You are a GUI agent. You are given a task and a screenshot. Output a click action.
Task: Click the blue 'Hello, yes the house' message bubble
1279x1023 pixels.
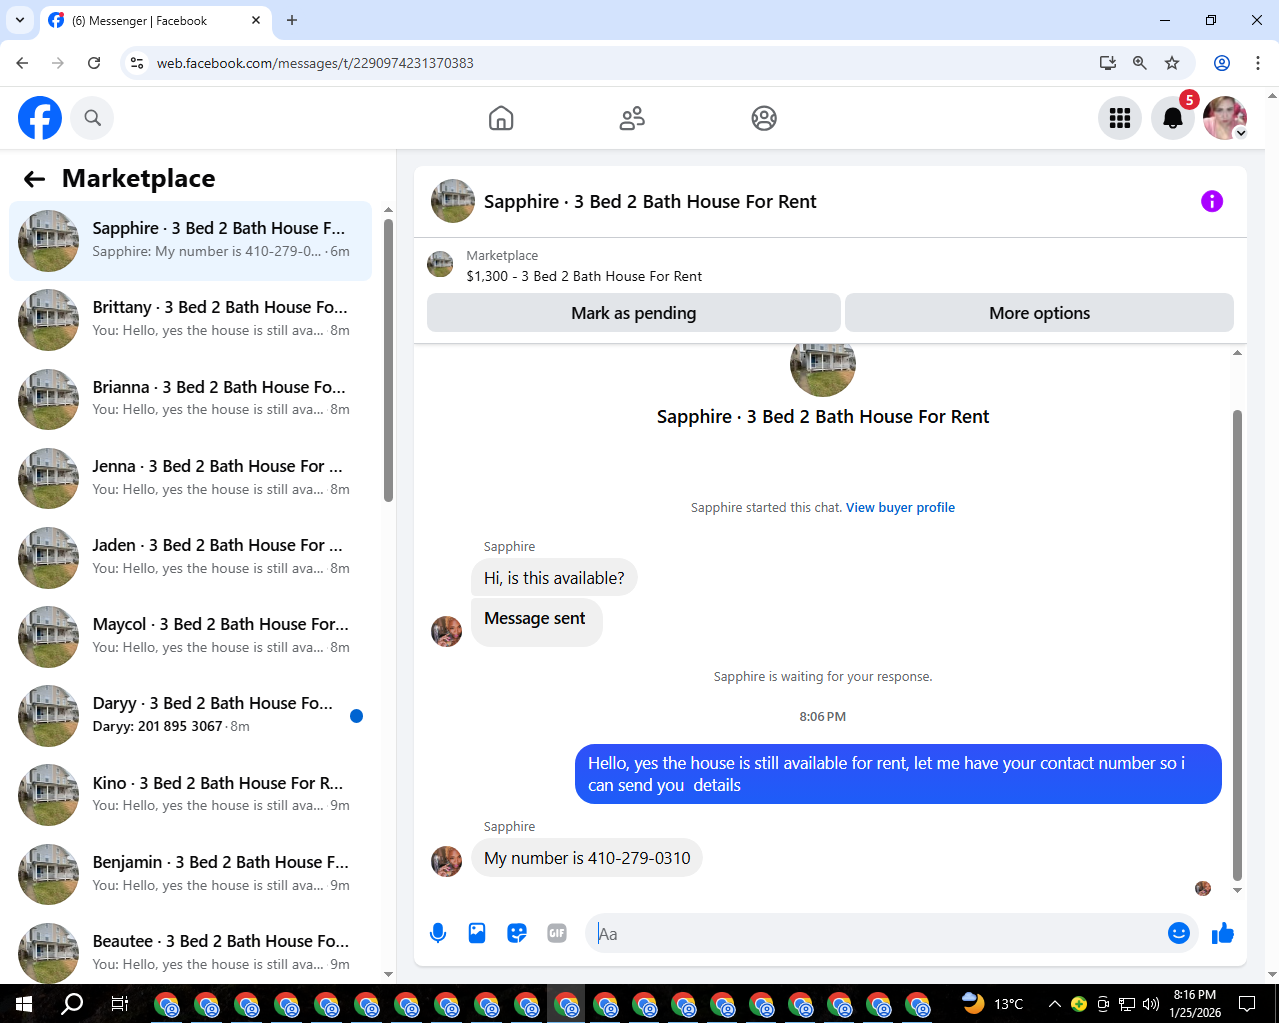(898, 774)
